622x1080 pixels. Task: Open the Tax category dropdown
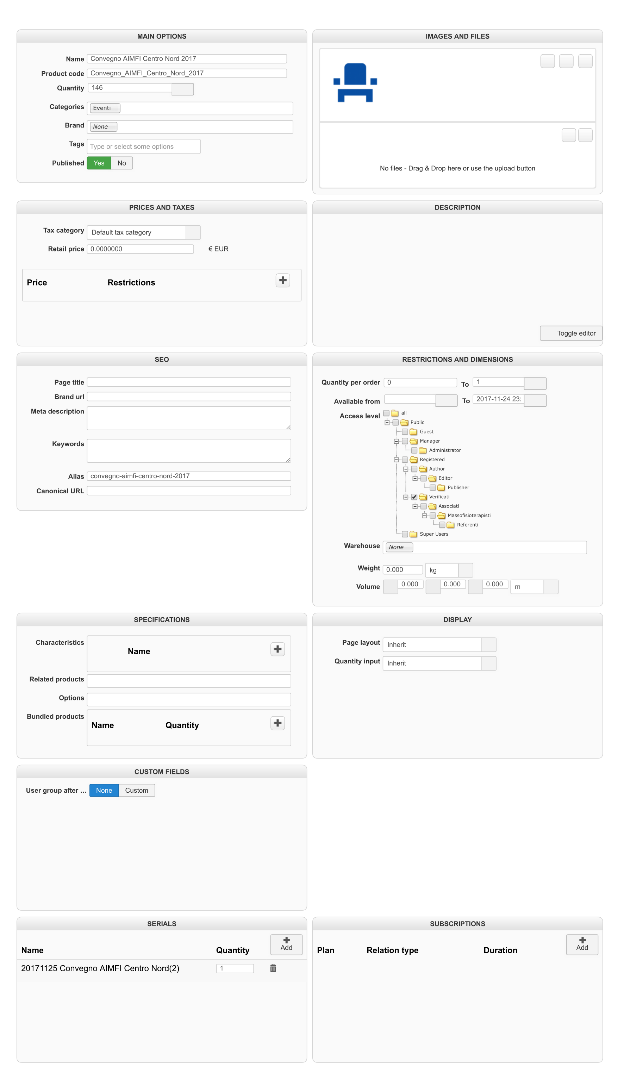[x=144, y=232]
